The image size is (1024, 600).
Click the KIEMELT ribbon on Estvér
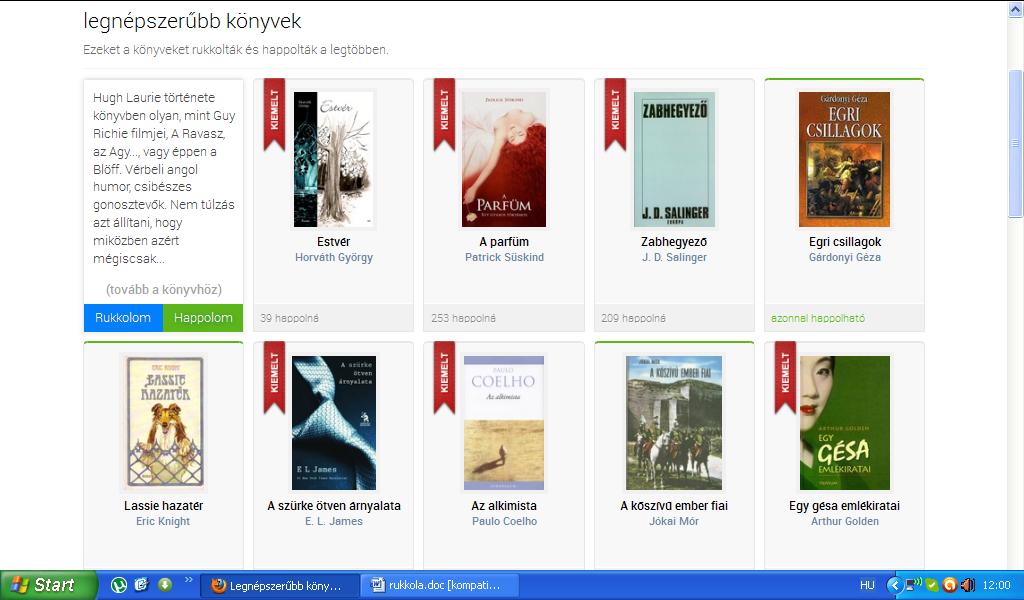274,112
